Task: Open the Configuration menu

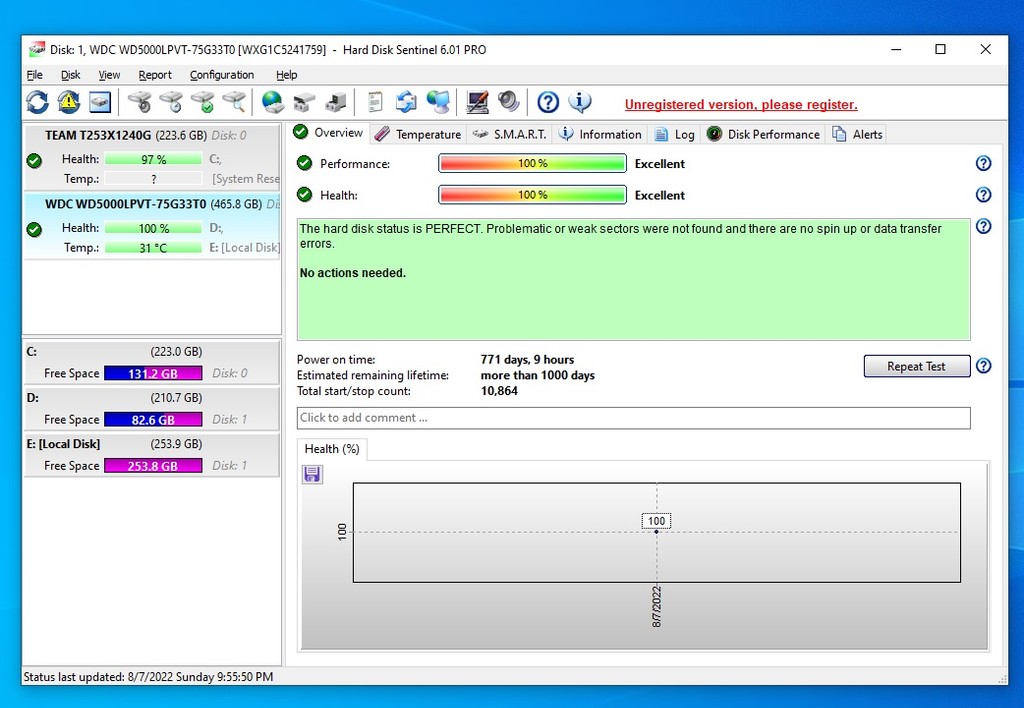Action: (221, 75)
